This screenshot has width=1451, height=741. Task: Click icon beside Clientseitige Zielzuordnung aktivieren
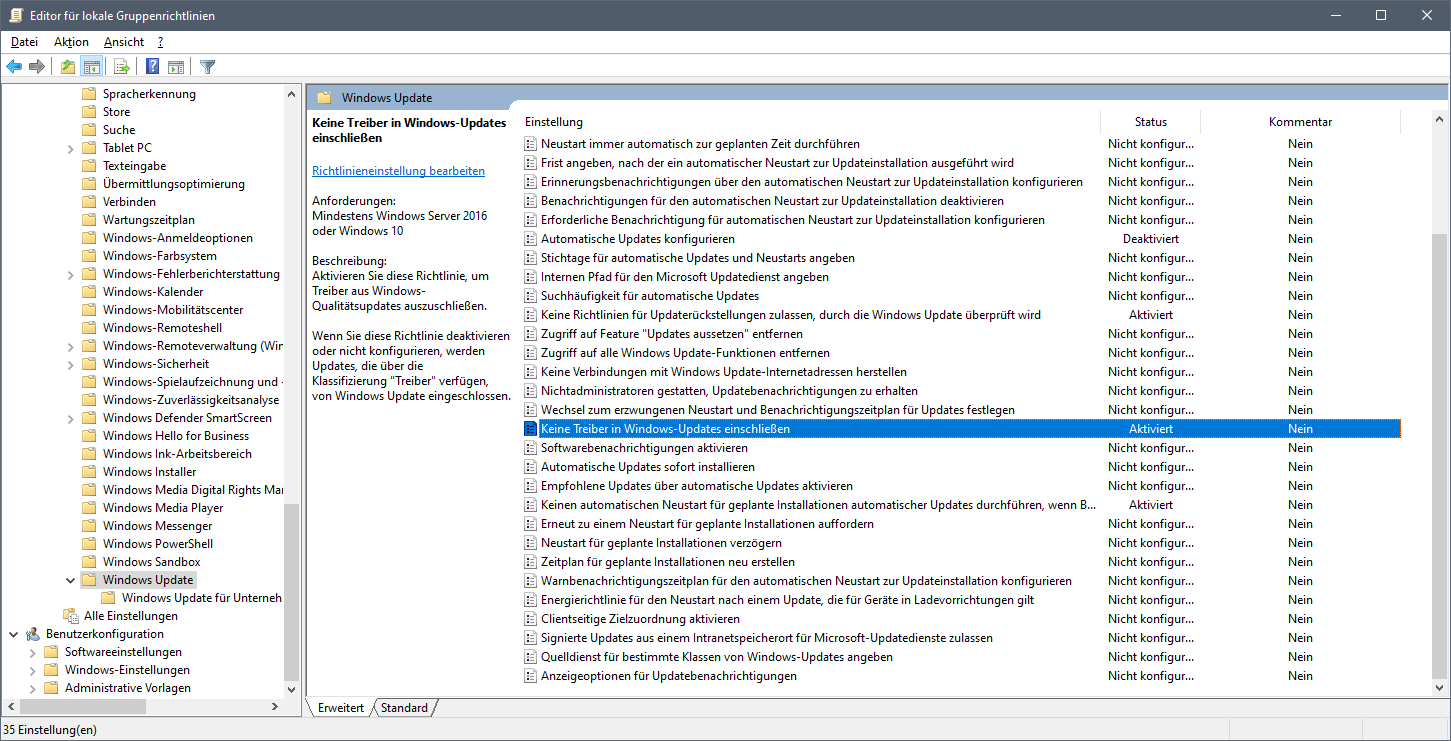tap(531, 619)
